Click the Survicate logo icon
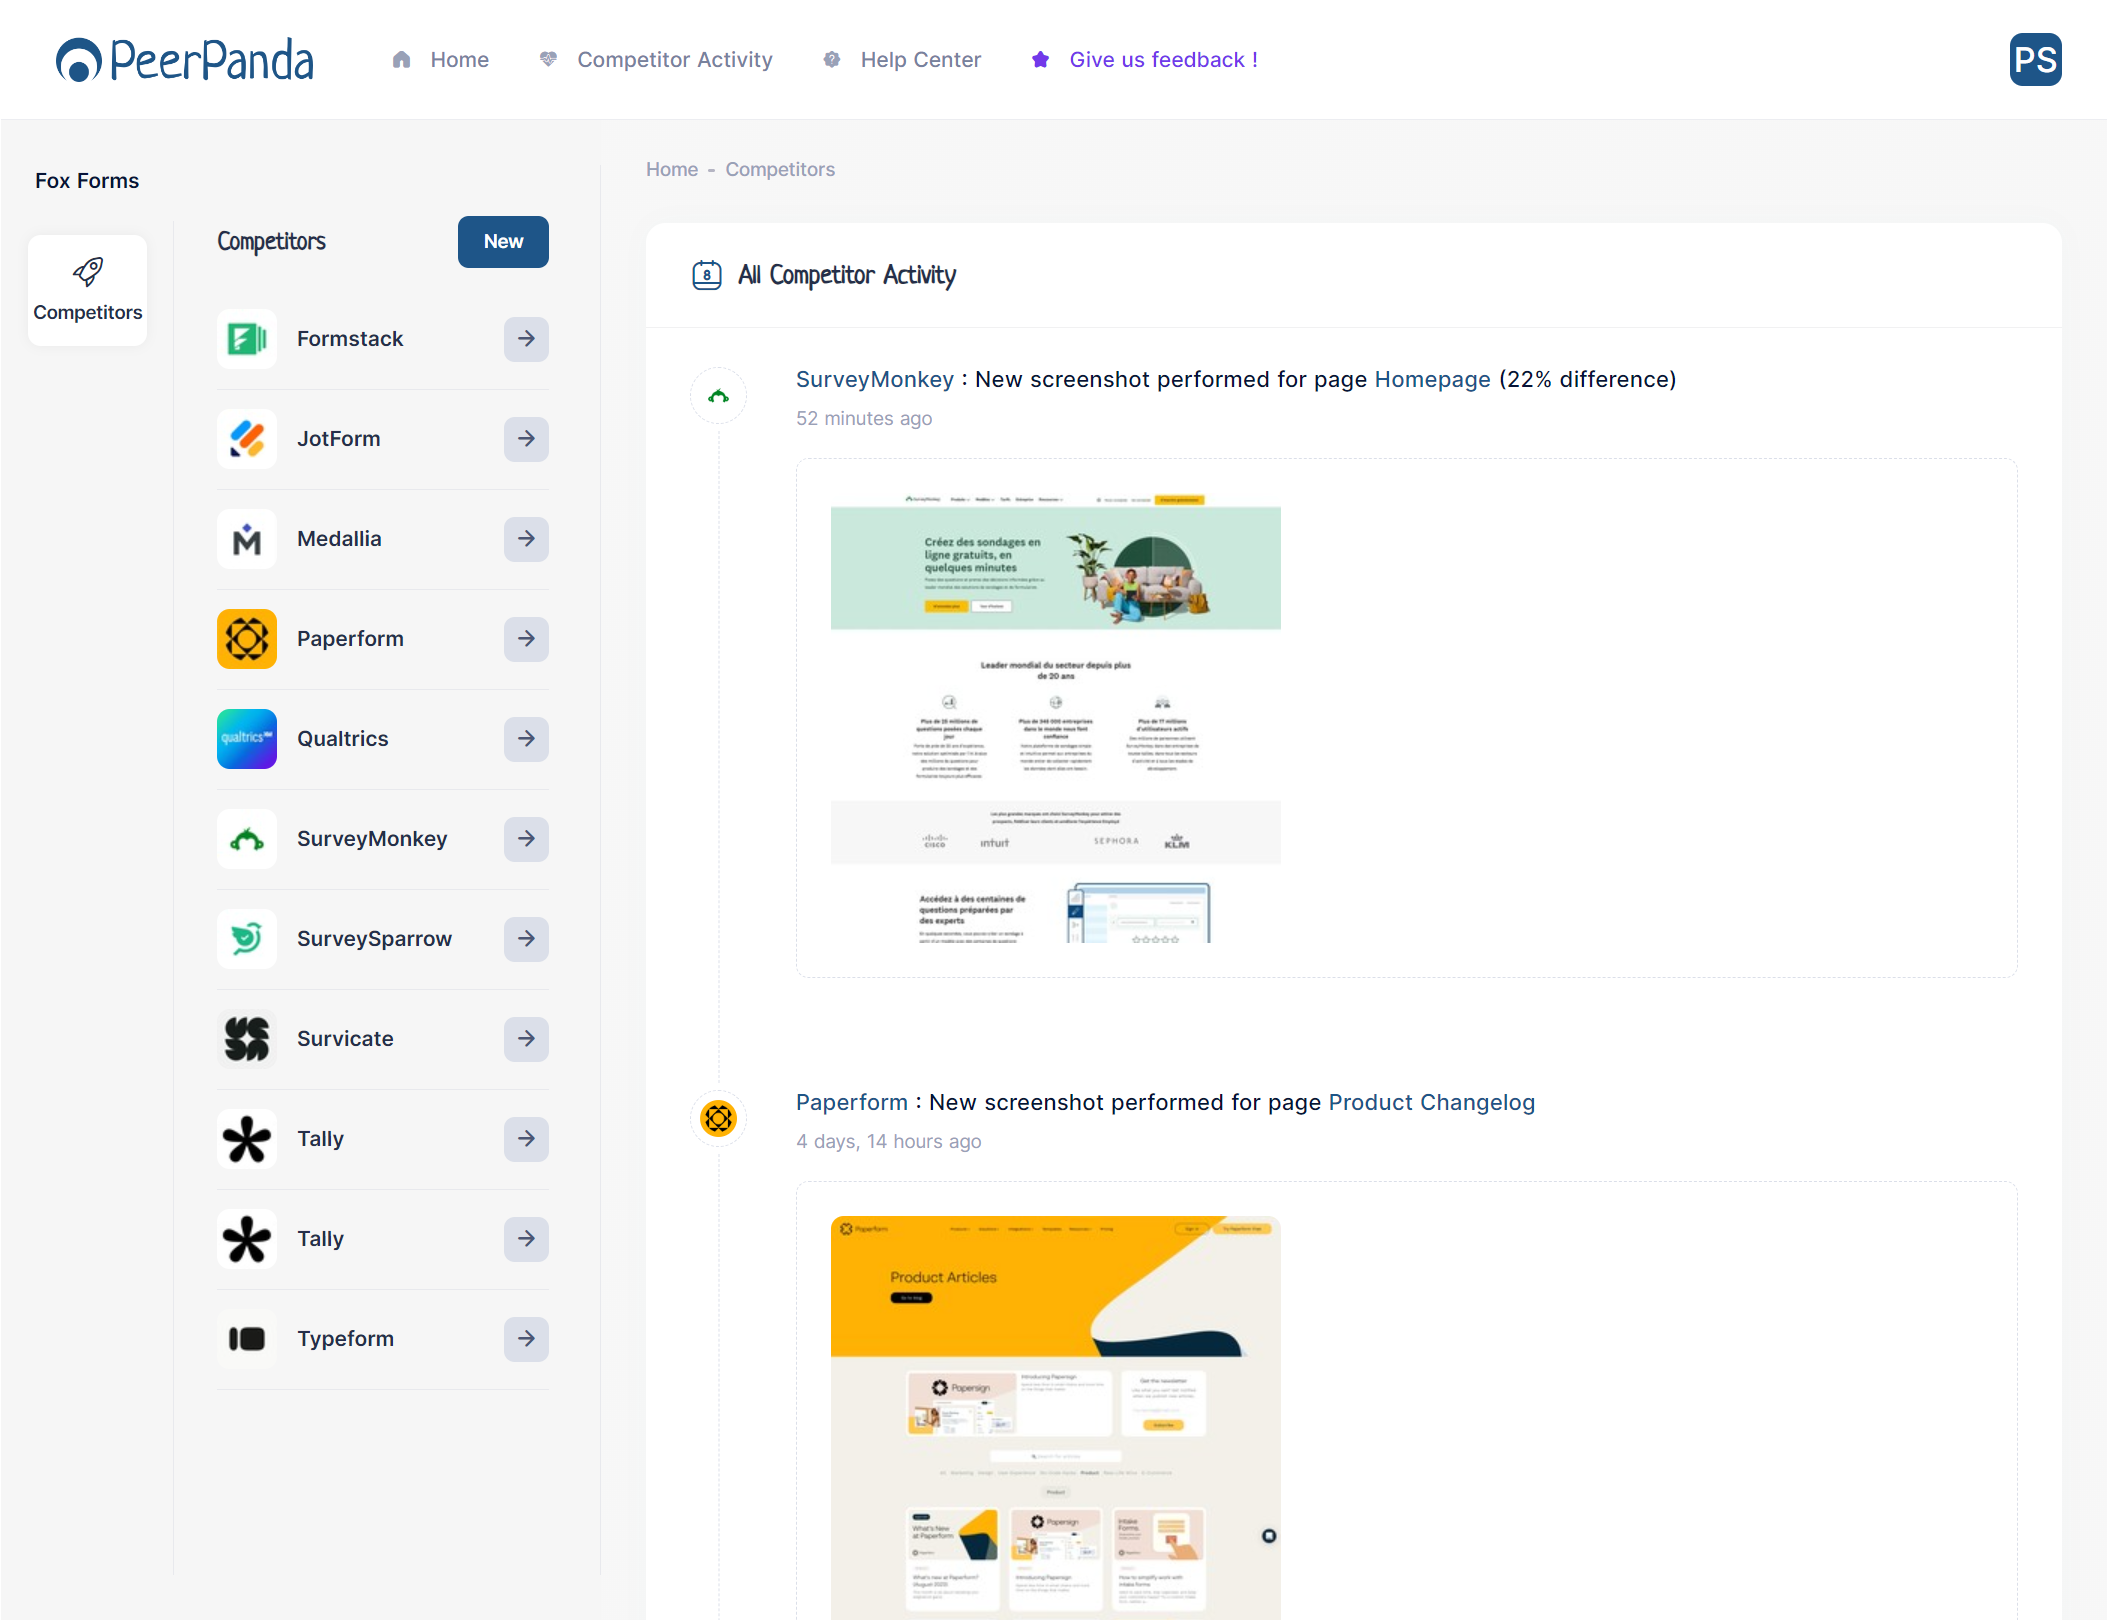 [x=247, y=1039]
